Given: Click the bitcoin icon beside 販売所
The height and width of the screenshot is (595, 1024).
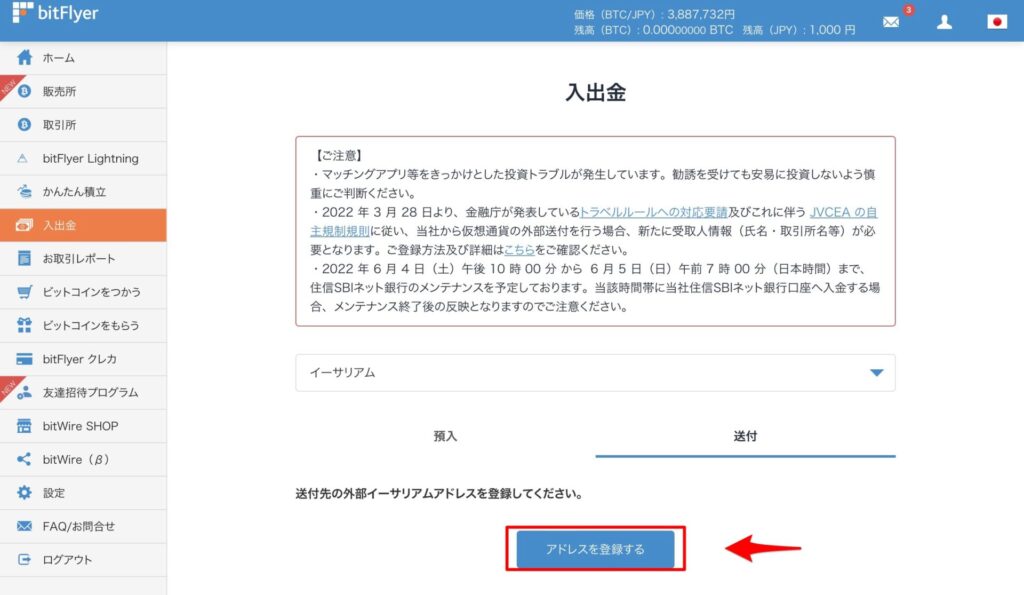Looking at the screenshot, I should pyautogui.click(x=24, y=91).
